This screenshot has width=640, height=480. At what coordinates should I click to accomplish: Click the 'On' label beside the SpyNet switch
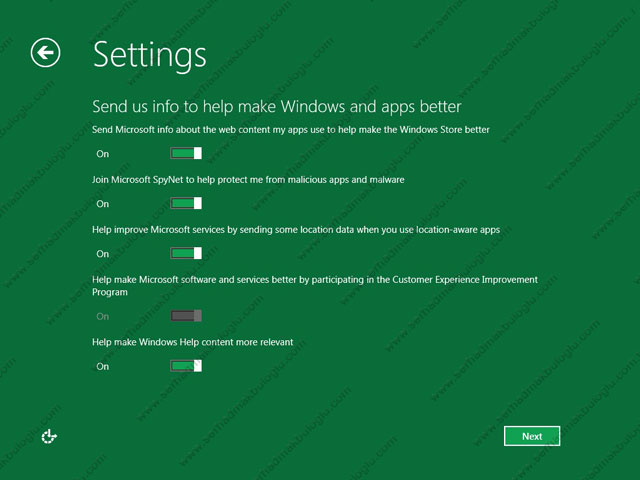point(102,204)
